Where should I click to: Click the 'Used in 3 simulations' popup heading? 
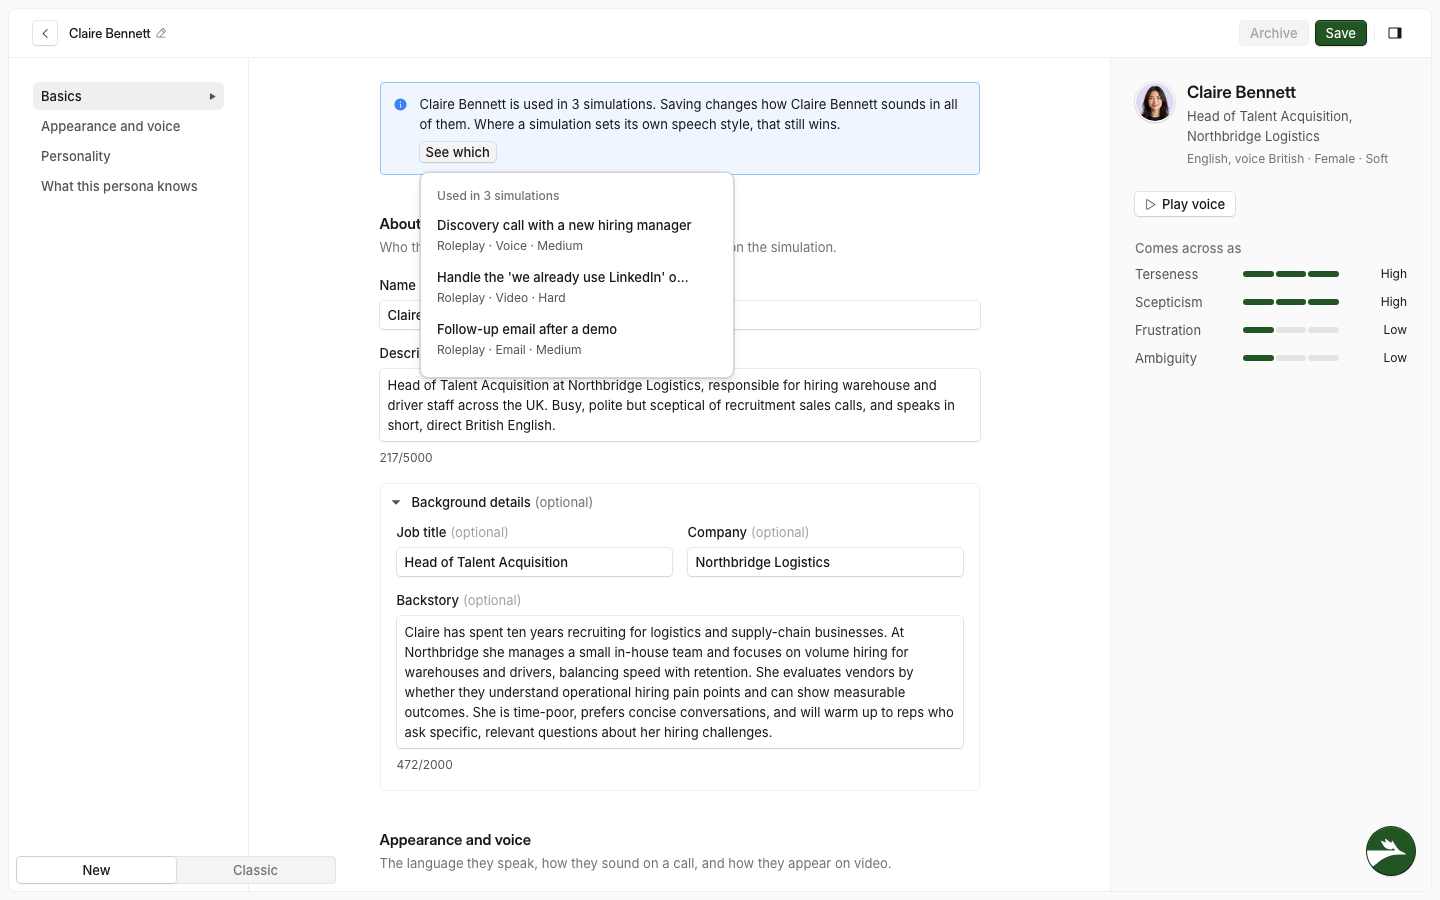498,196
